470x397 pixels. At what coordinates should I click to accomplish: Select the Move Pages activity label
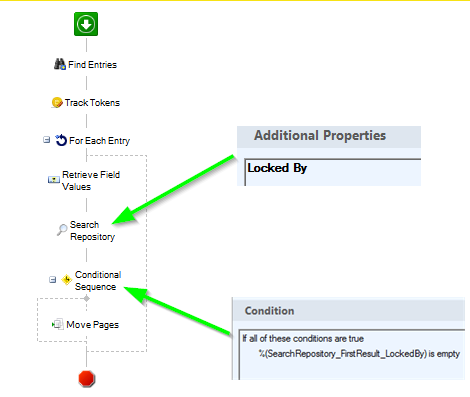coord(93,325)
